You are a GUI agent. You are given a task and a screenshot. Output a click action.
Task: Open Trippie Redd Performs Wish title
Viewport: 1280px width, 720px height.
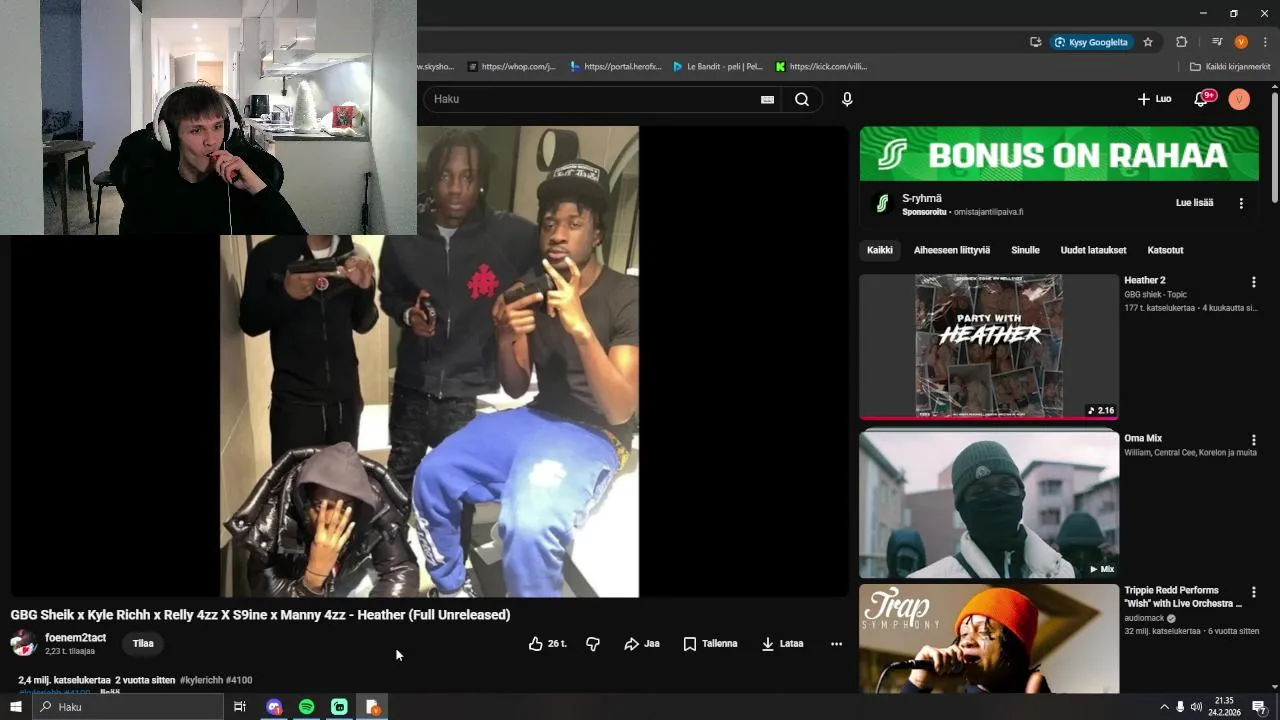pyautogui.click(x=1183, y=597)
